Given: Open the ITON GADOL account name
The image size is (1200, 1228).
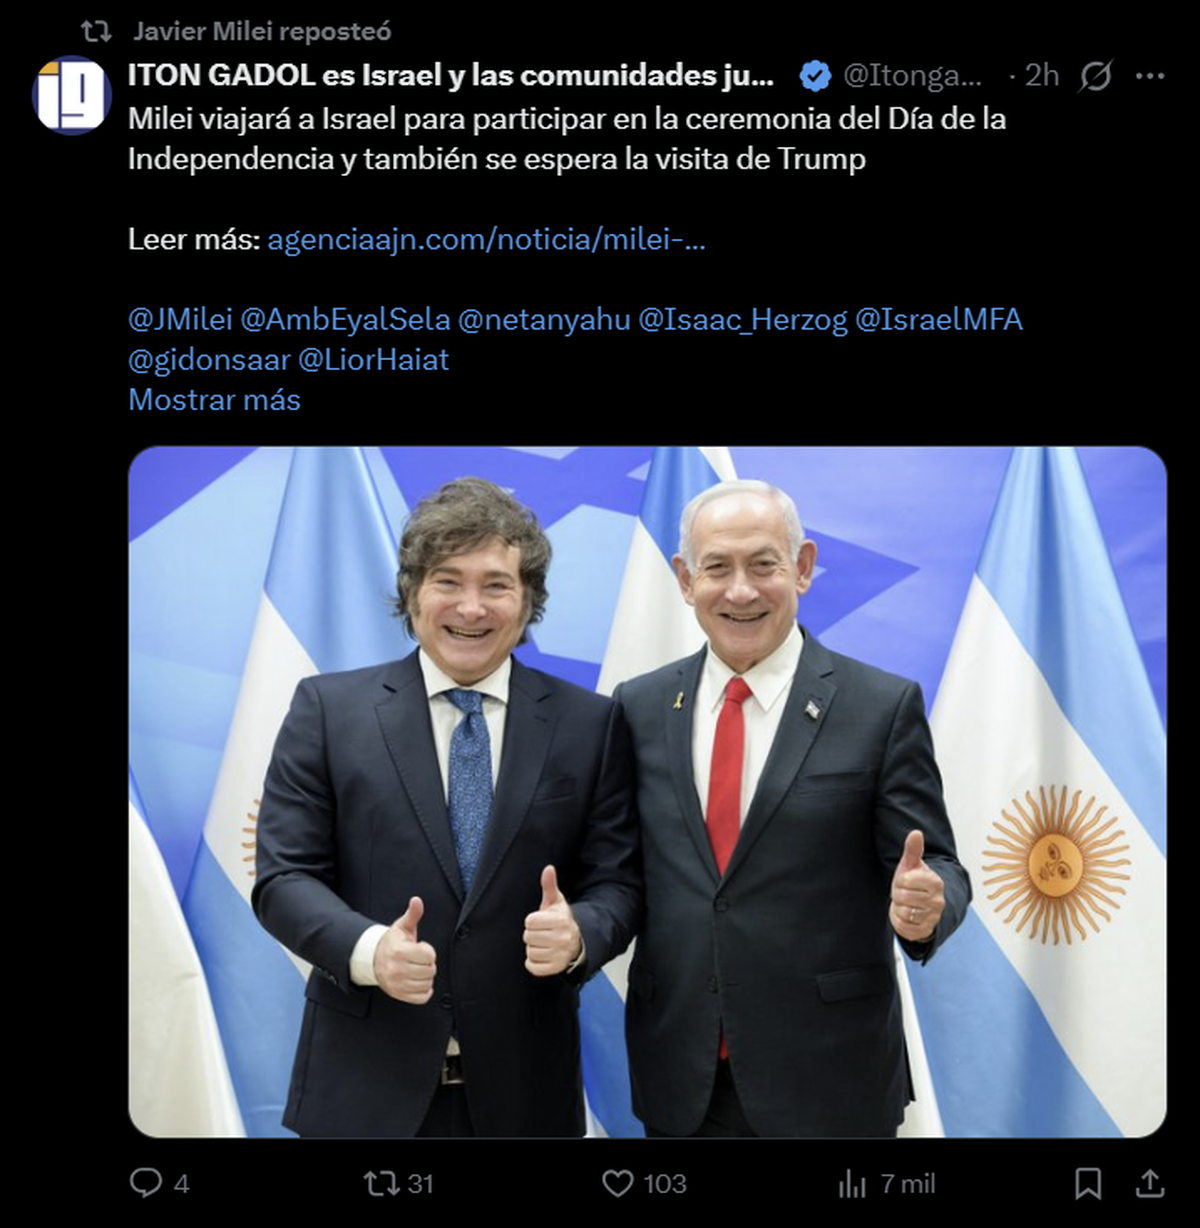Looking at the screenshot, I should 450,76.
